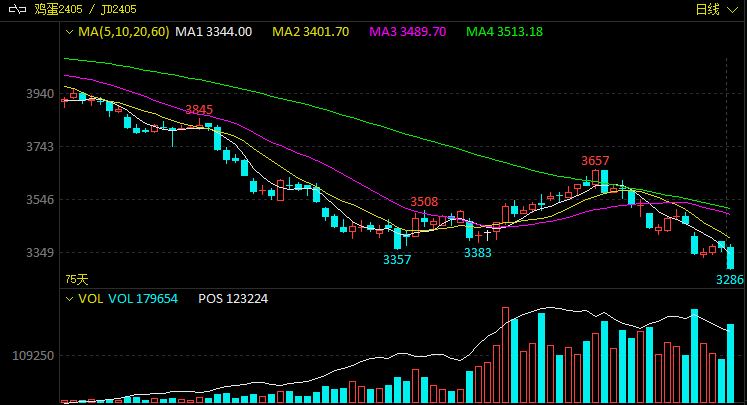This screenshot has width=747, height=405.
Task: Select the MA1 3344.00 value
Action: pos(213,32)
